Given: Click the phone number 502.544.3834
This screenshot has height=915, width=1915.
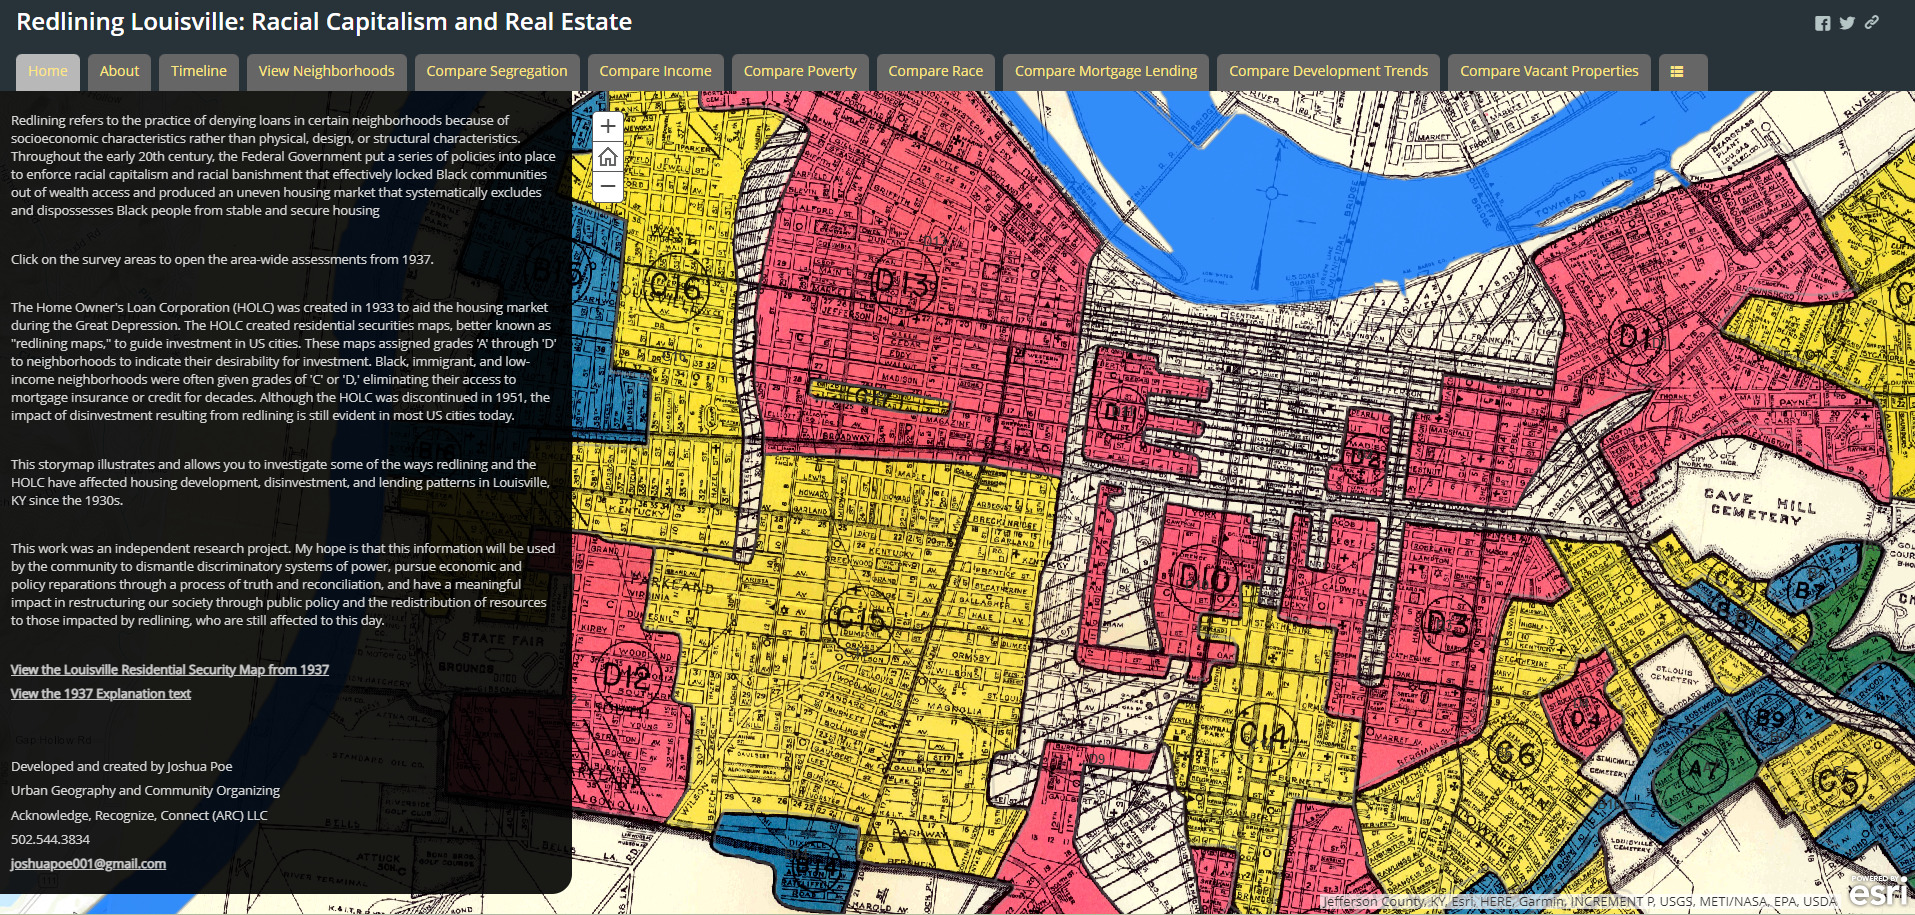Looking at the screenshot, I should click(50, 840).
